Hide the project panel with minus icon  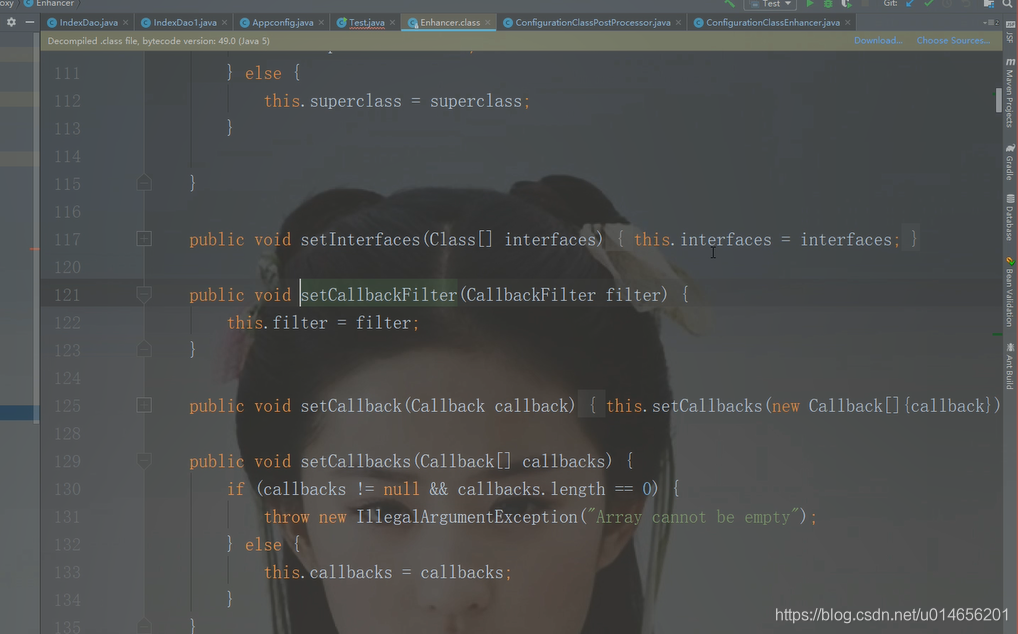click(30, 22)
